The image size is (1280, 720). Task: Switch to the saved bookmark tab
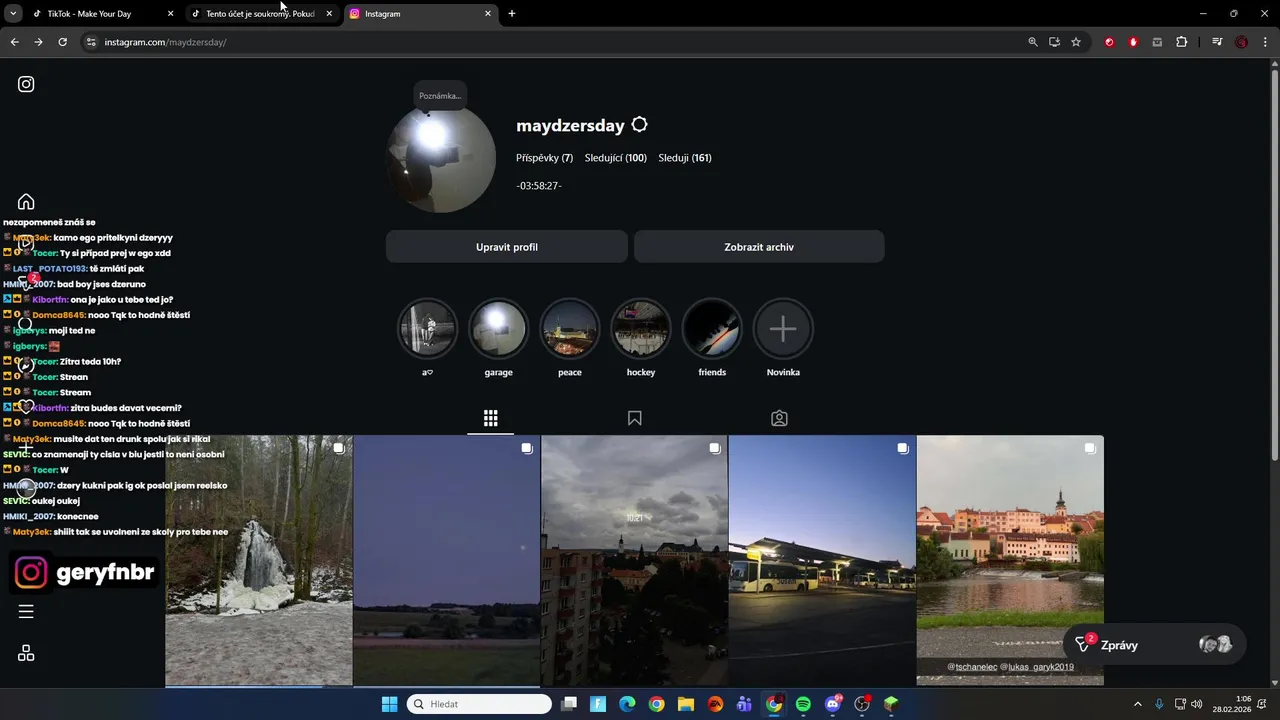point(635,418)
